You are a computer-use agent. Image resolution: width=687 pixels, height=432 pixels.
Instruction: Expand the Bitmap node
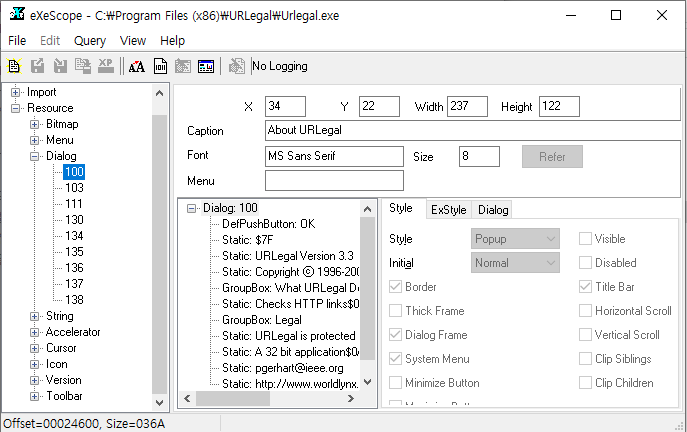35,124
